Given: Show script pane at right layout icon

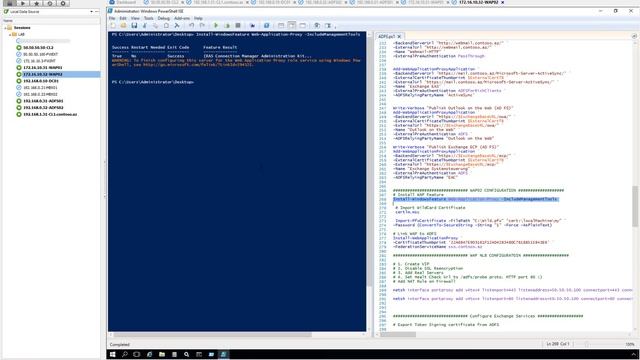Looking at the screenshot, I should coord(291,25).
